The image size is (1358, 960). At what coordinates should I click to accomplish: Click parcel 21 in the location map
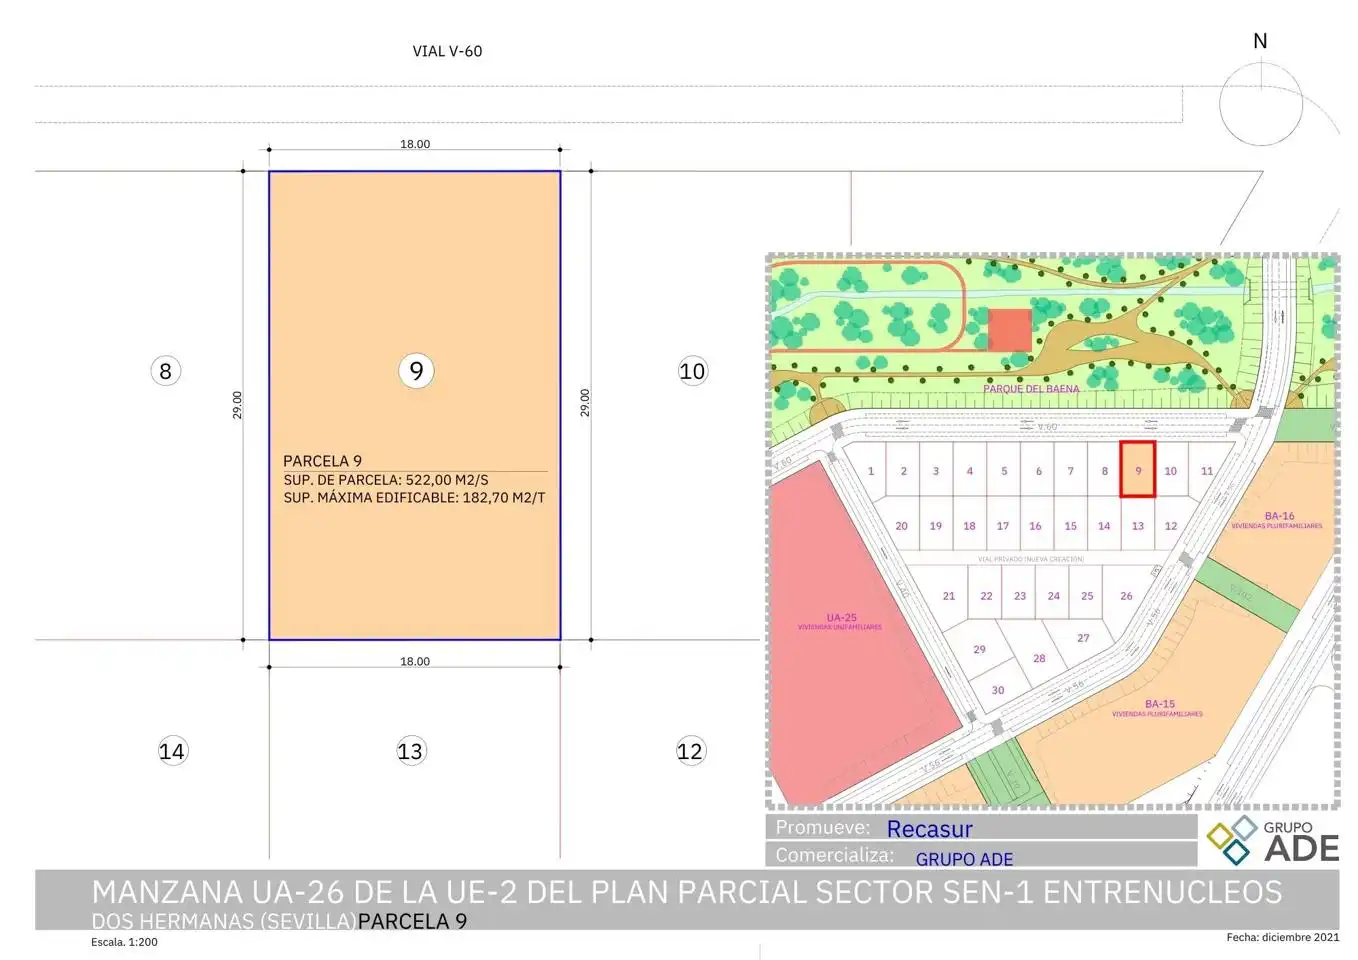pyautogui.click(x=949, y=596)
